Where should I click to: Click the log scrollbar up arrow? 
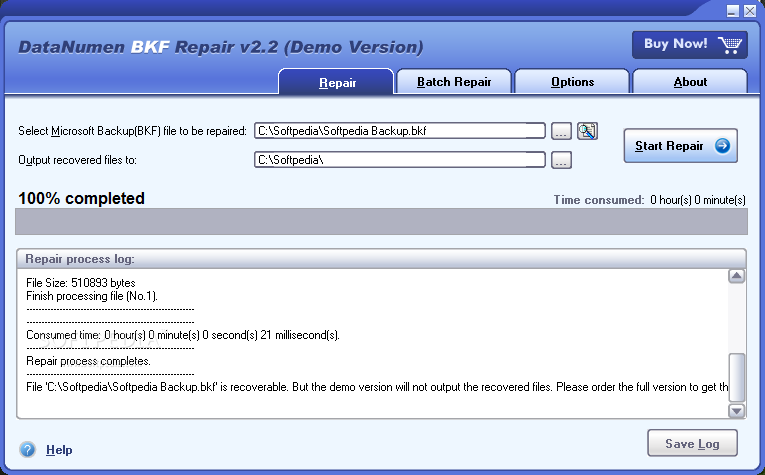[736, 276]
